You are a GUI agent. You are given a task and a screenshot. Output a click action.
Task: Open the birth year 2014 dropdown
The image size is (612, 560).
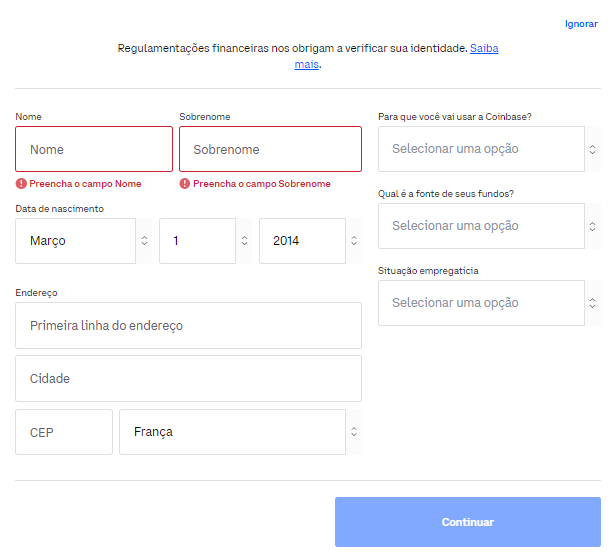302,241
